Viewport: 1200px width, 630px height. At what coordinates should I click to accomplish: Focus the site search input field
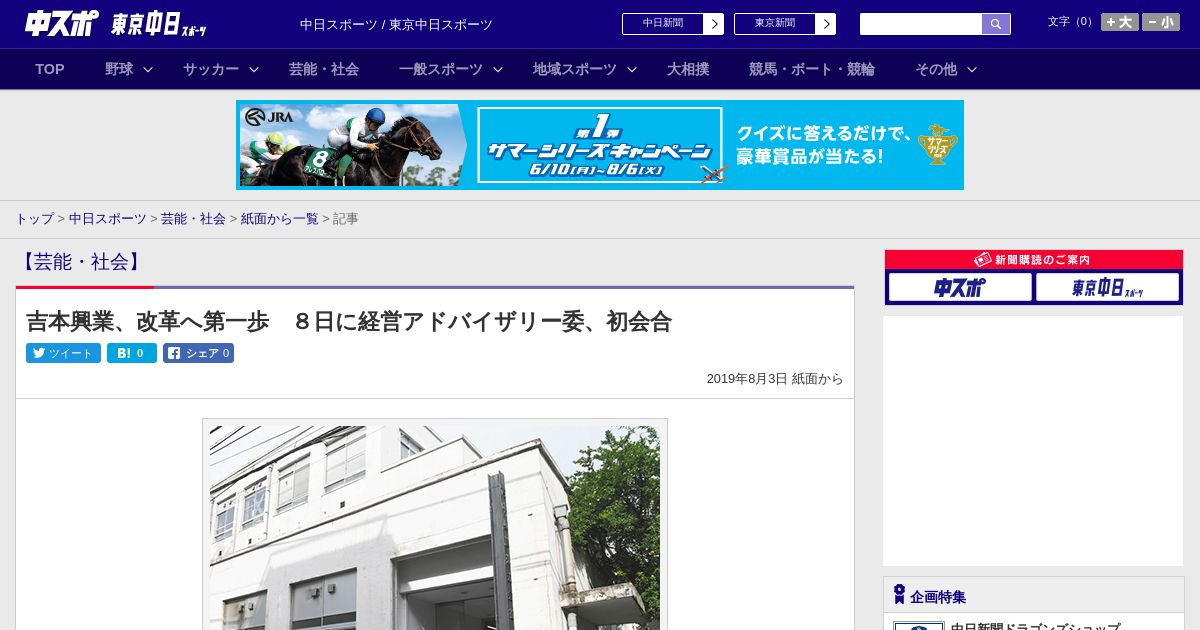point(921,24)
